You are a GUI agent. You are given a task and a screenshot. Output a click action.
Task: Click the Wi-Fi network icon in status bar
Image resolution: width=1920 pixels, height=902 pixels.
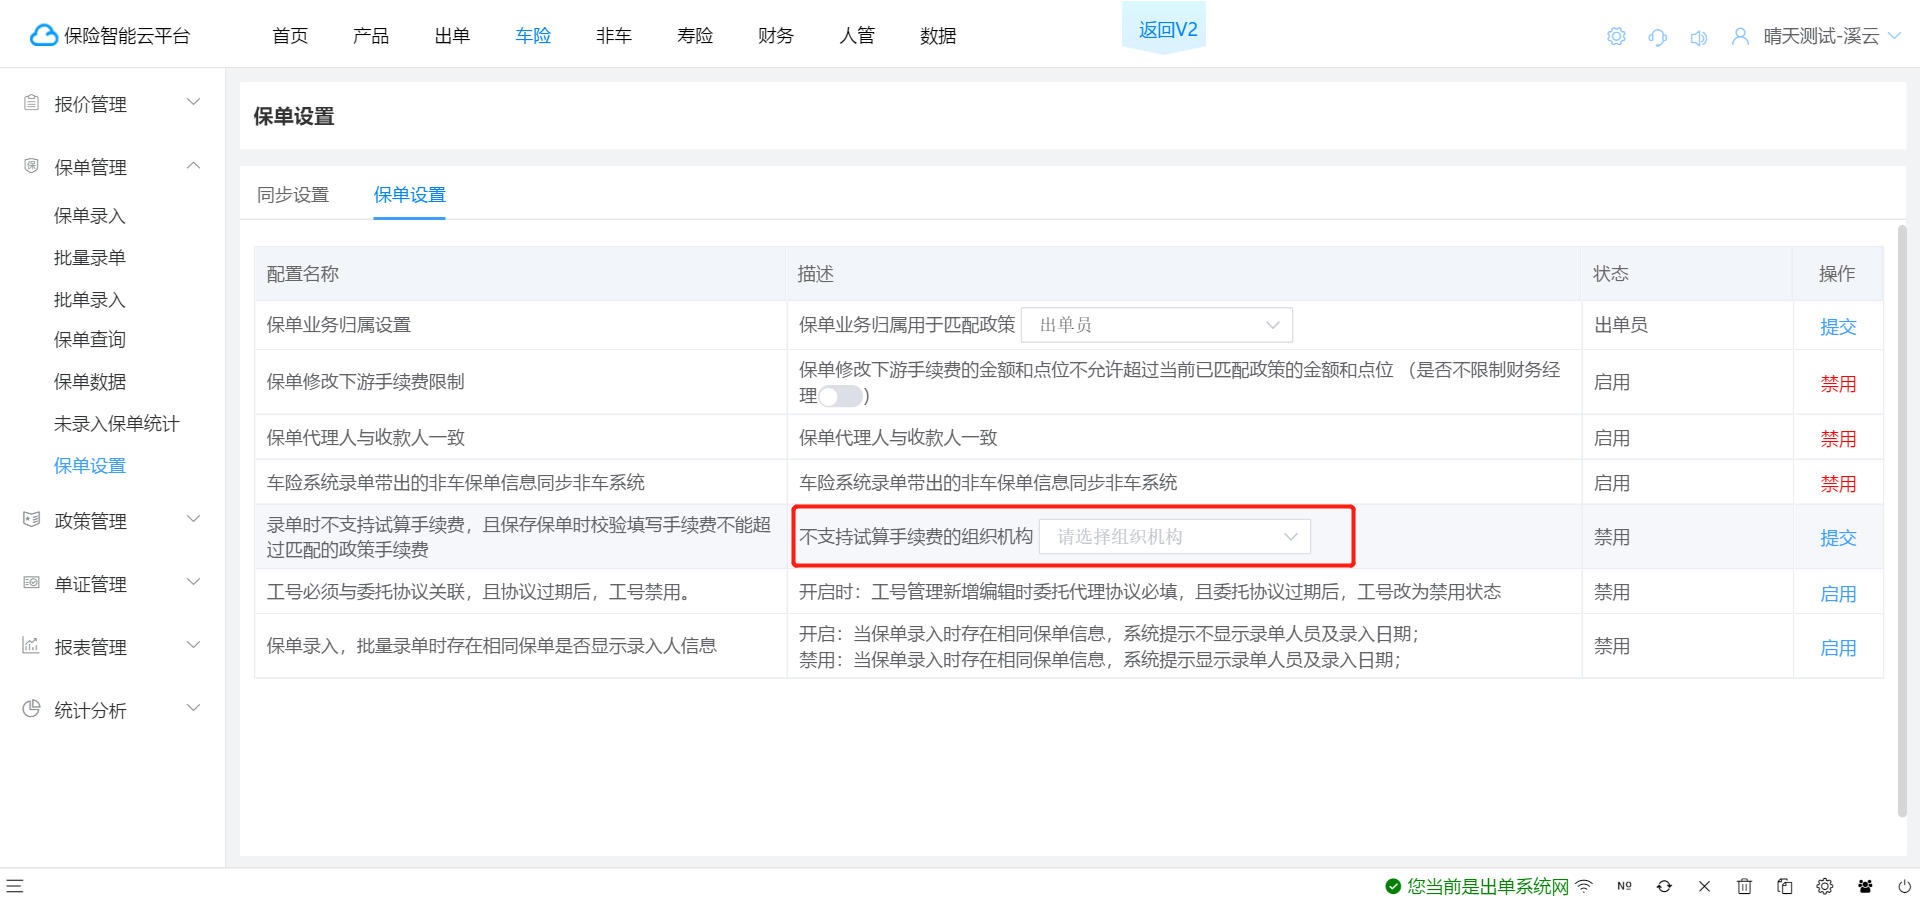point(1584,886)
